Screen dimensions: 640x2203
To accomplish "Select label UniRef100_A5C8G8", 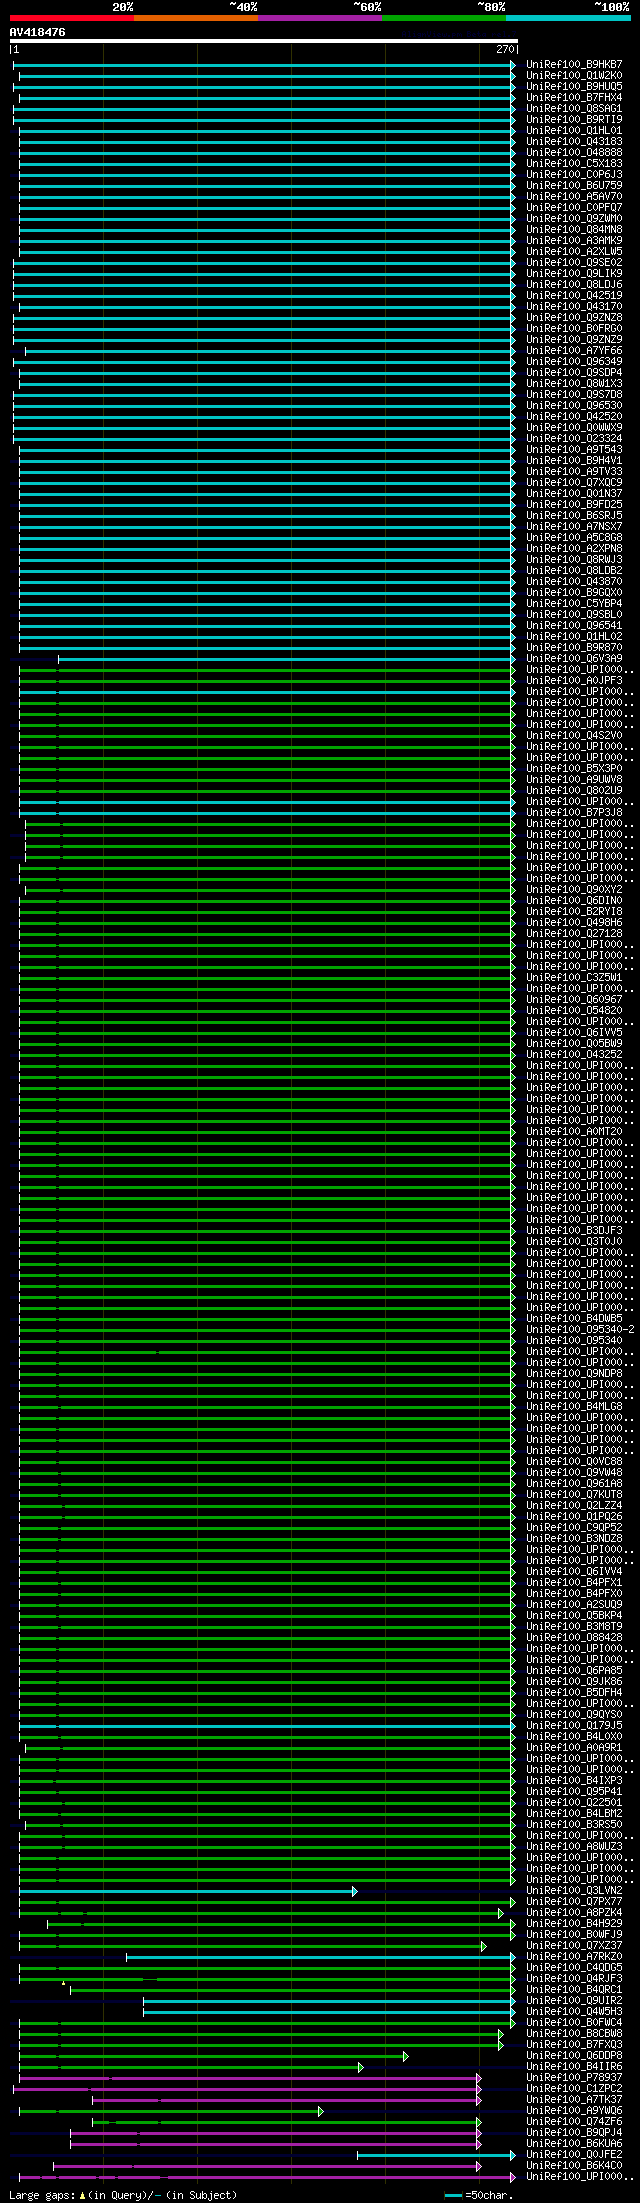I will pos(574,537).
